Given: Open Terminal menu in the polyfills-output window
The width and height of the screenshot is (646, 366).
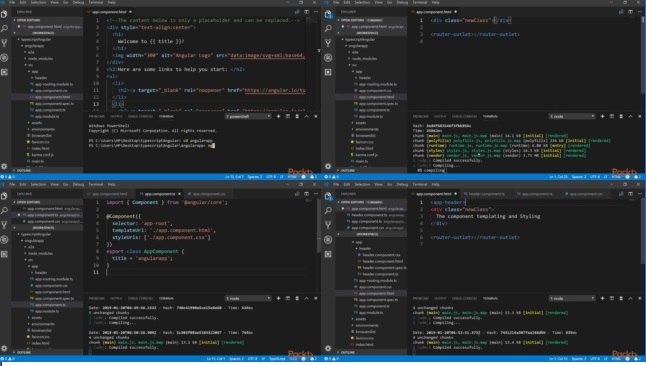Looking at the screenshot, I should pos(420,2).
